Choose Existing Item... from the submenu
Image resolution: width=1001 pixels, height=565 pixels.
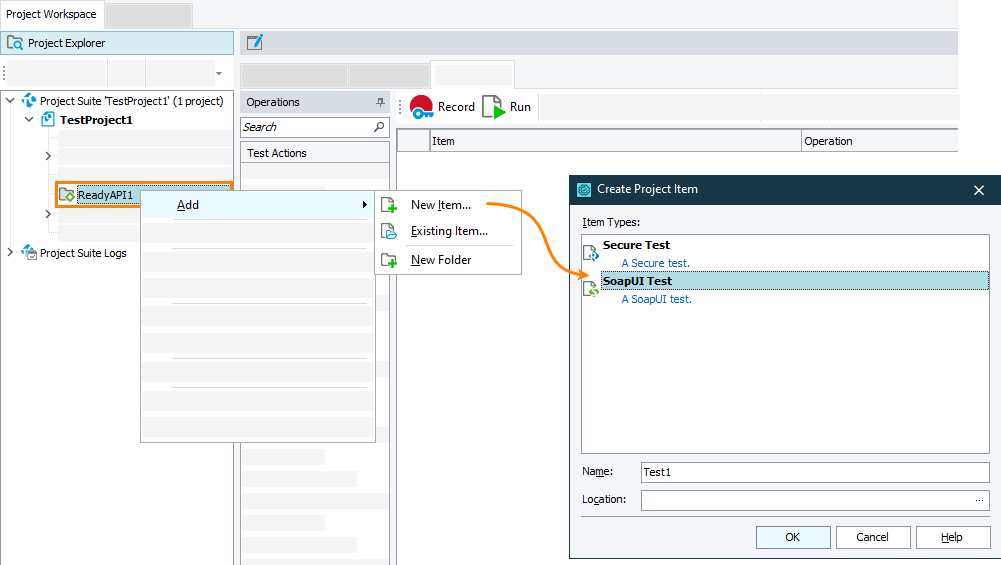tap(449, 232)
